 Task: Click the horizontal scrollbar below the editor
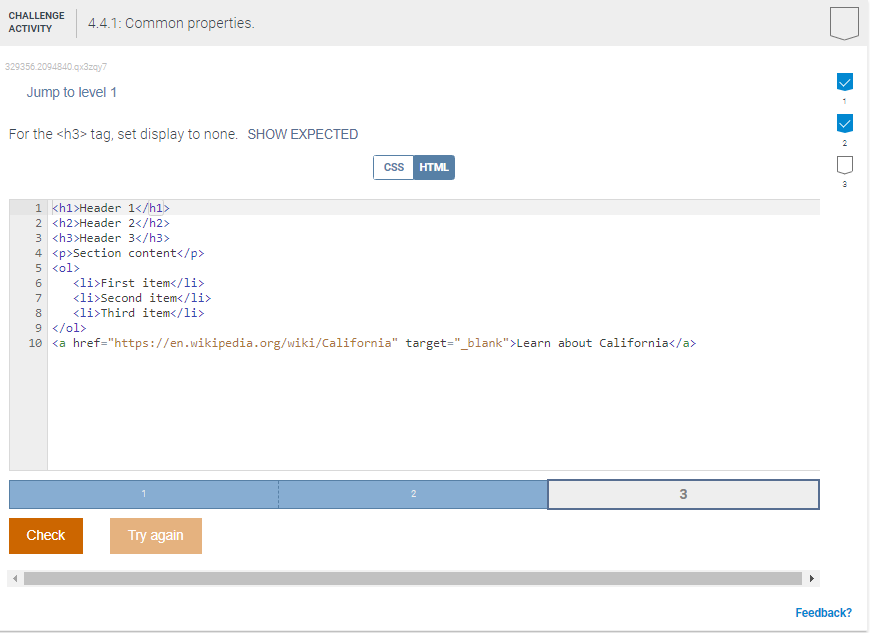(415, 578)
